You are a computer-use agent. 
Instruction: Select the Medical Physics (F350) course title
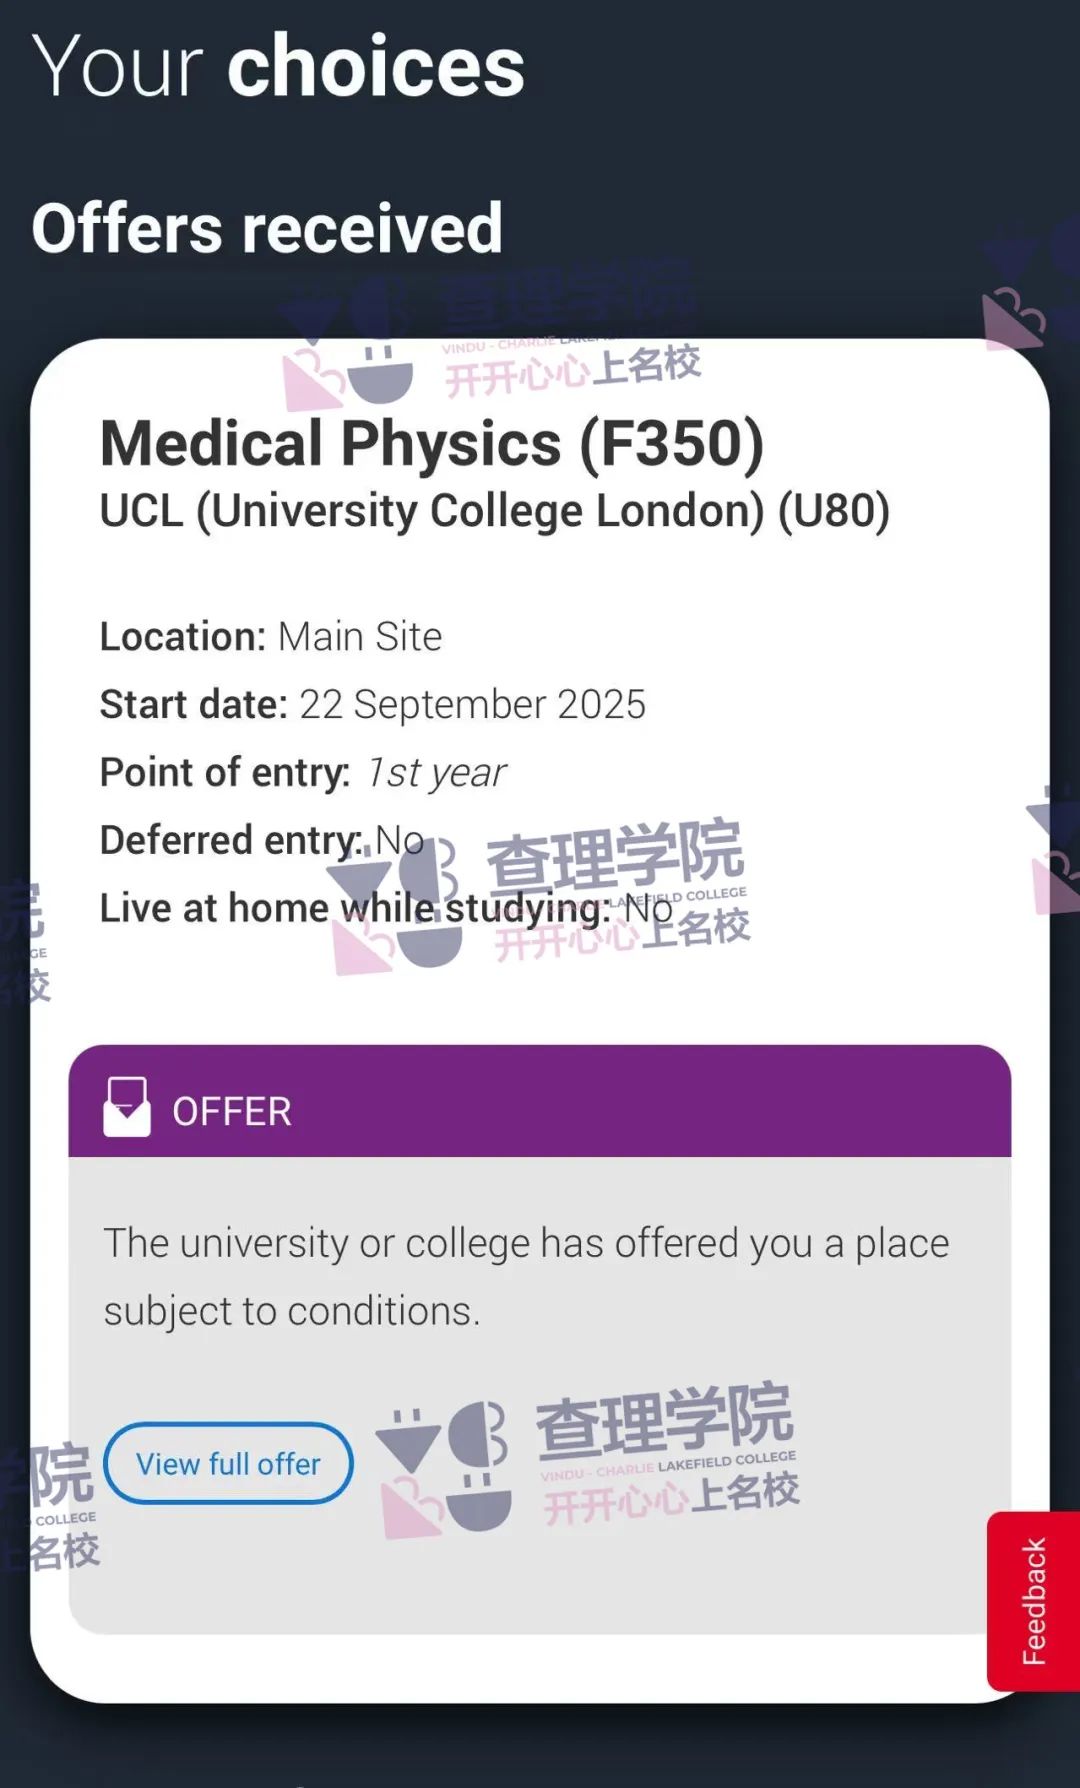point(432,443)
